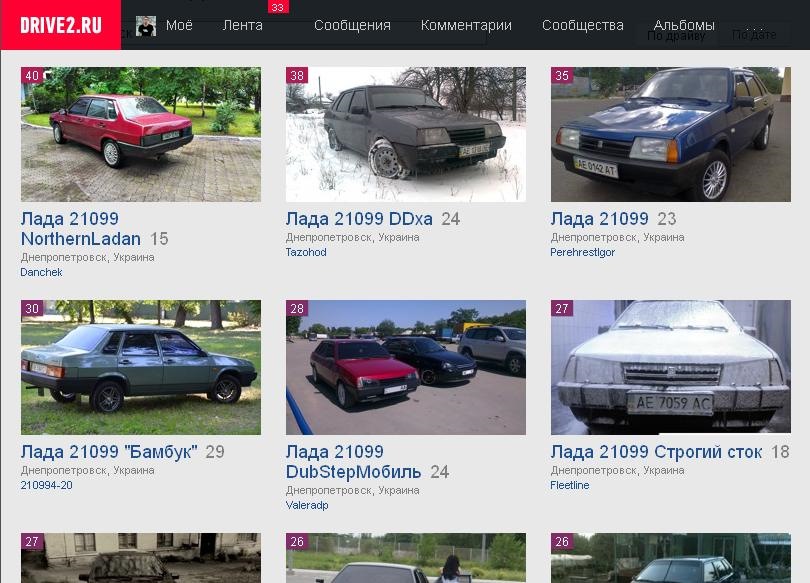Visit user Fleetline's profile
The height and width of the screenshot is (583, 810).
(x=569, y=485)
